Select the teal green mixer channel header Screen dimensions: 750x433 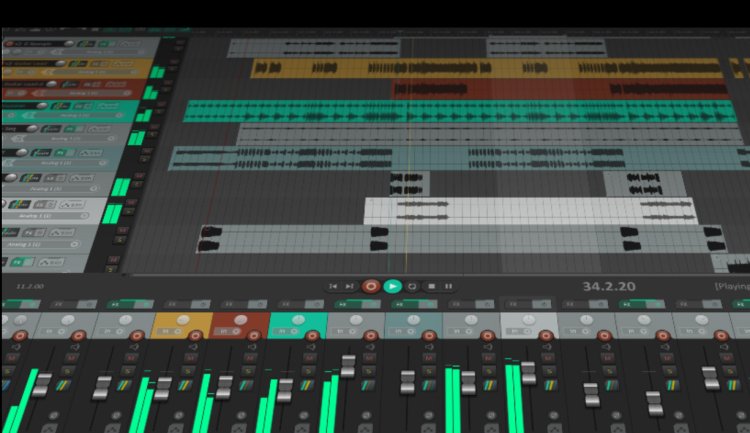coord(297,321)
